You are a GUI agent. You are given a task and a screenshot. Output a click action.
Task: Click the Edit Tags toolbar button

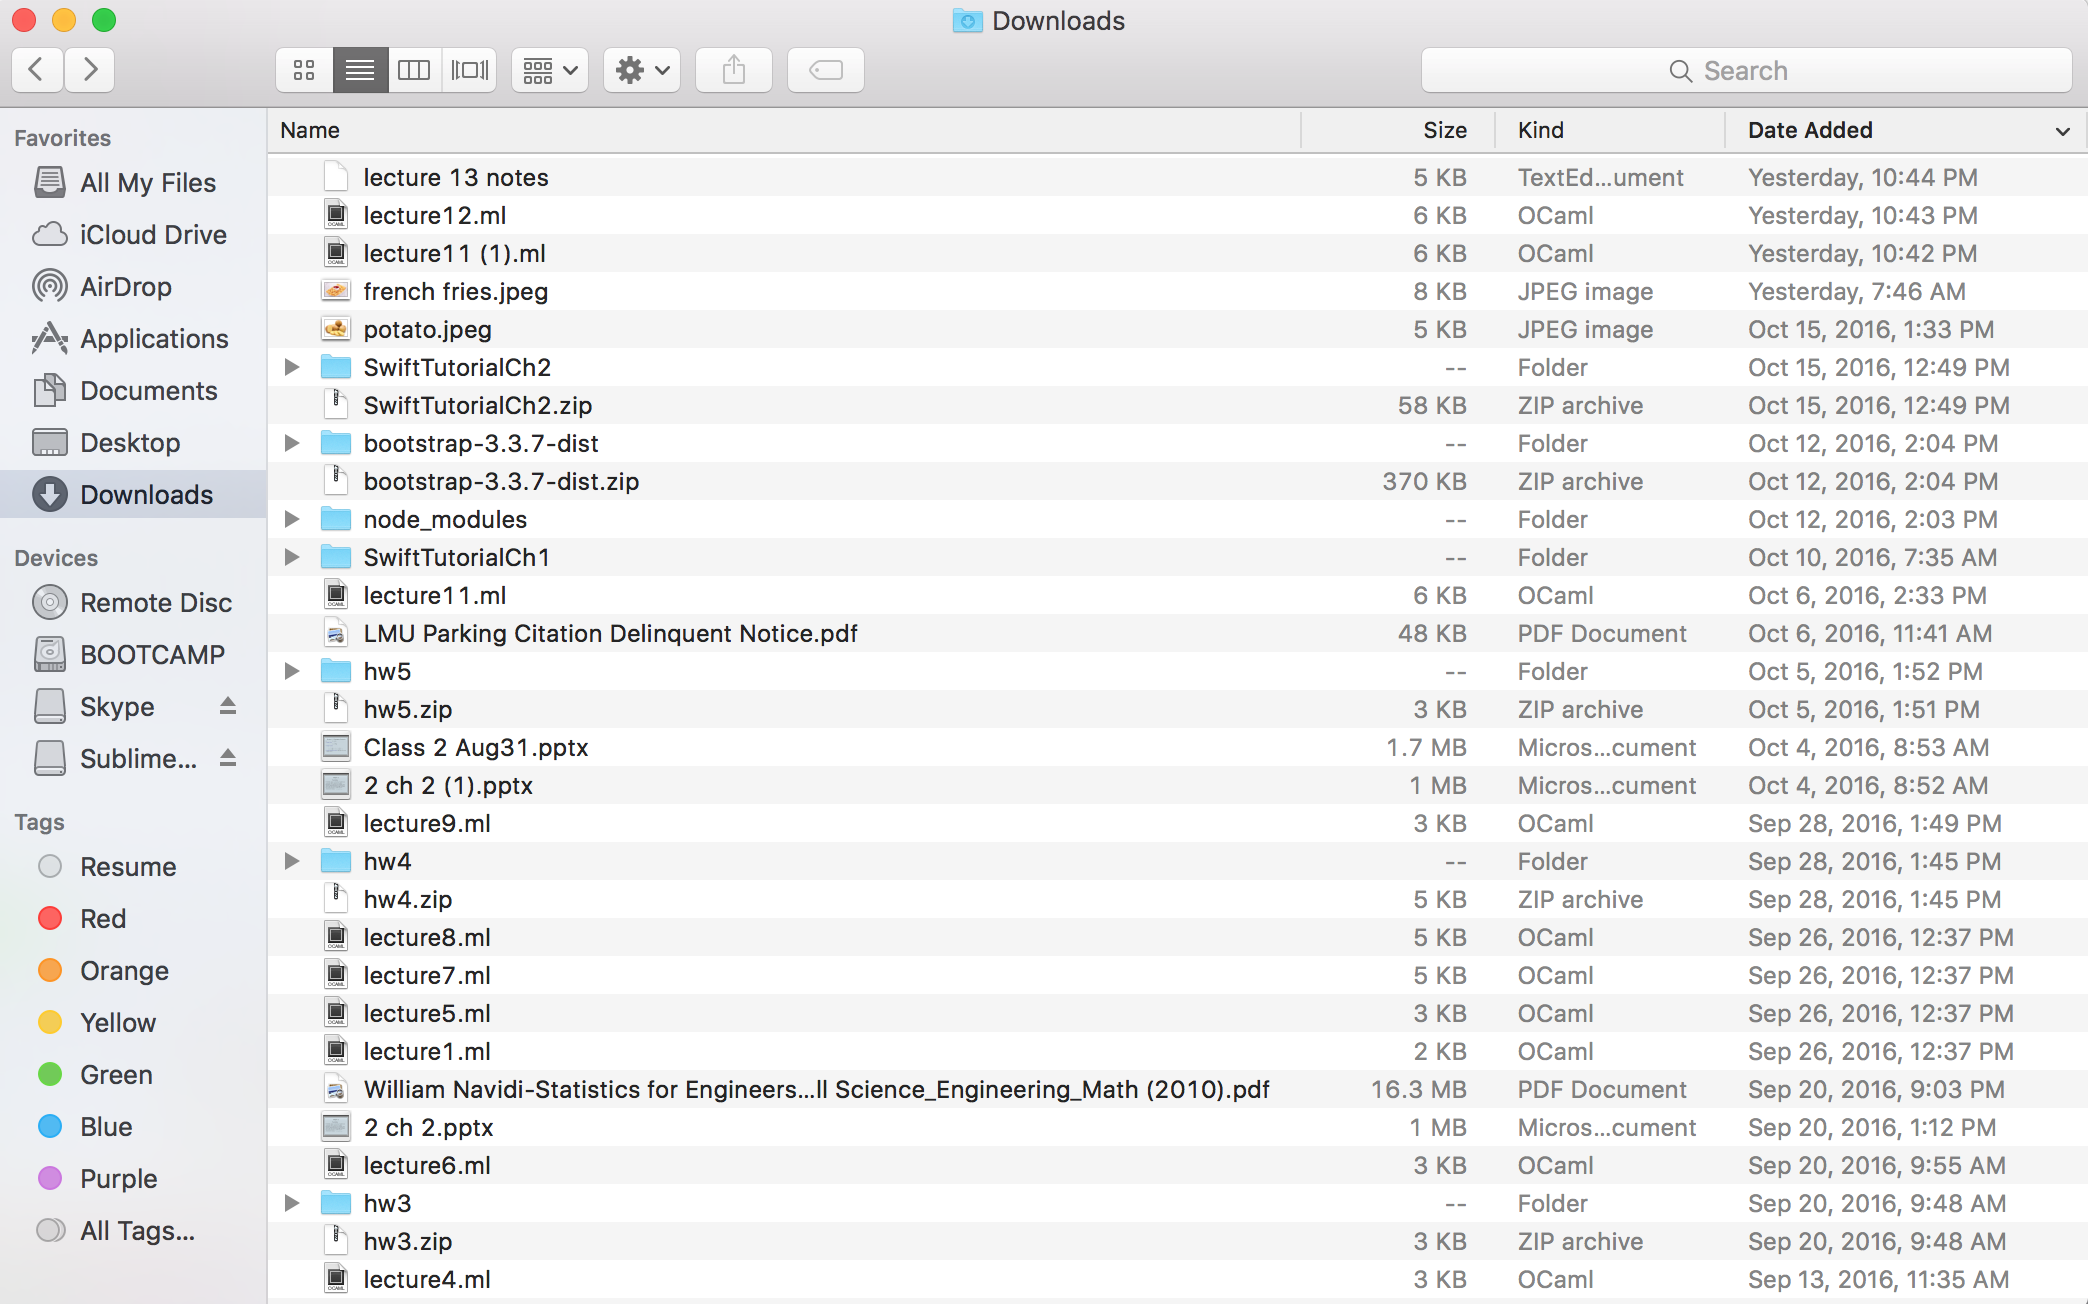pos(826,70)
